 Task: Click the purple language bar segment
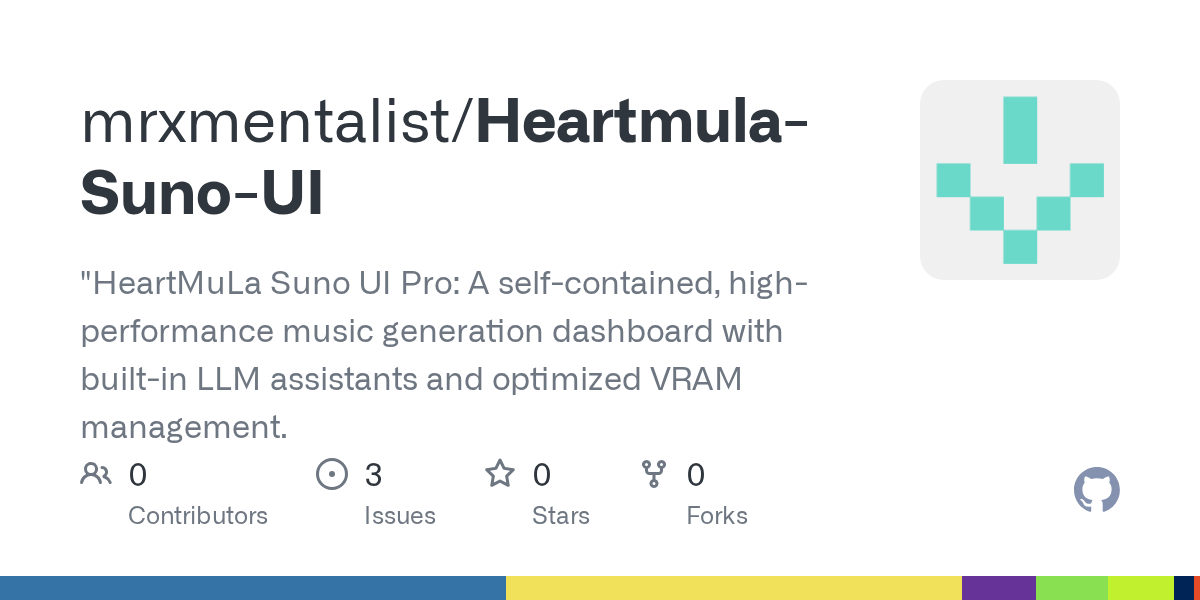tap(998, 588)
